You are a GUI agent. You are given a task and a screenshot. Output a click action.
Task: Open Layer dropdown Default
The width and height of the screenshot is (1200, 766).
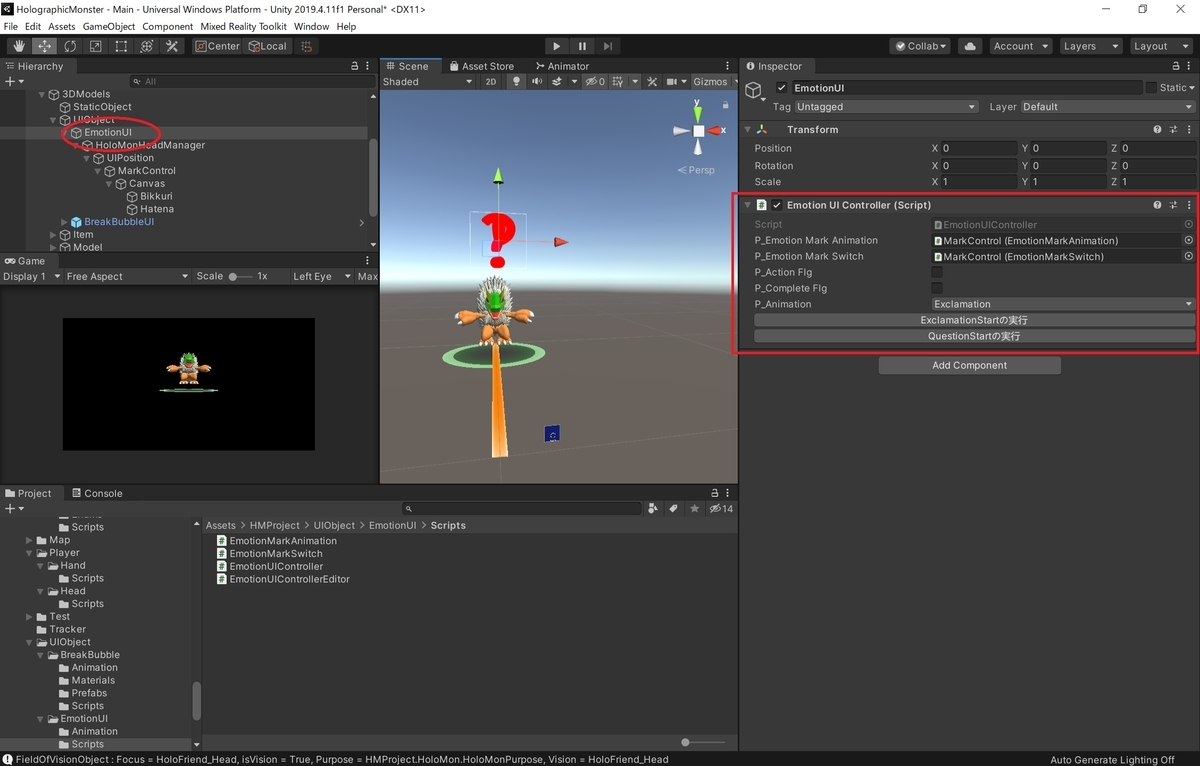point(1107,107)
